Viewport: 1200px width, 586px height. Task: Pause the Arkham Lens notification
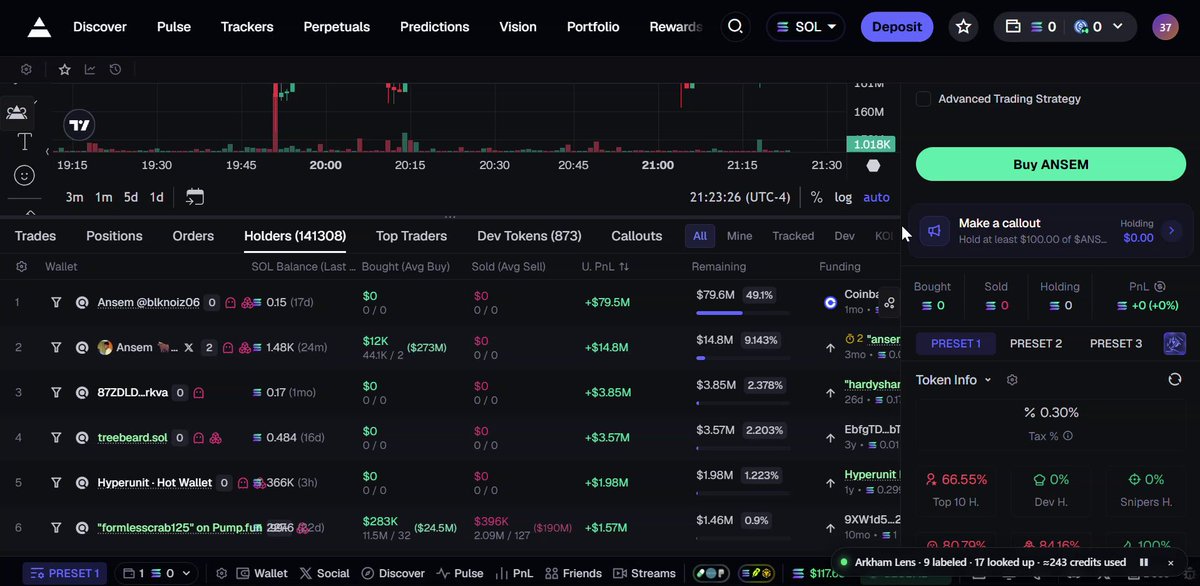pyautogui.click(x=1144, y=562)
